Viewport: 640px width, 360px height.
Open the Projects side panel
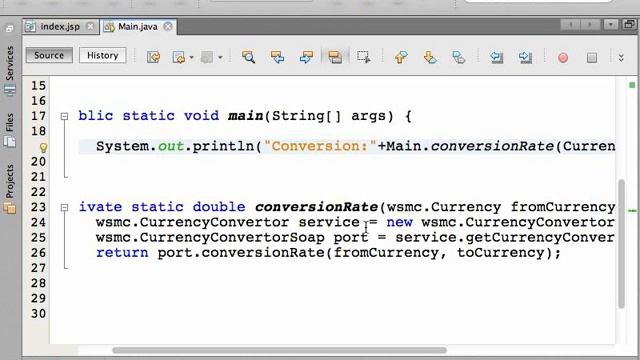(10, 181)
